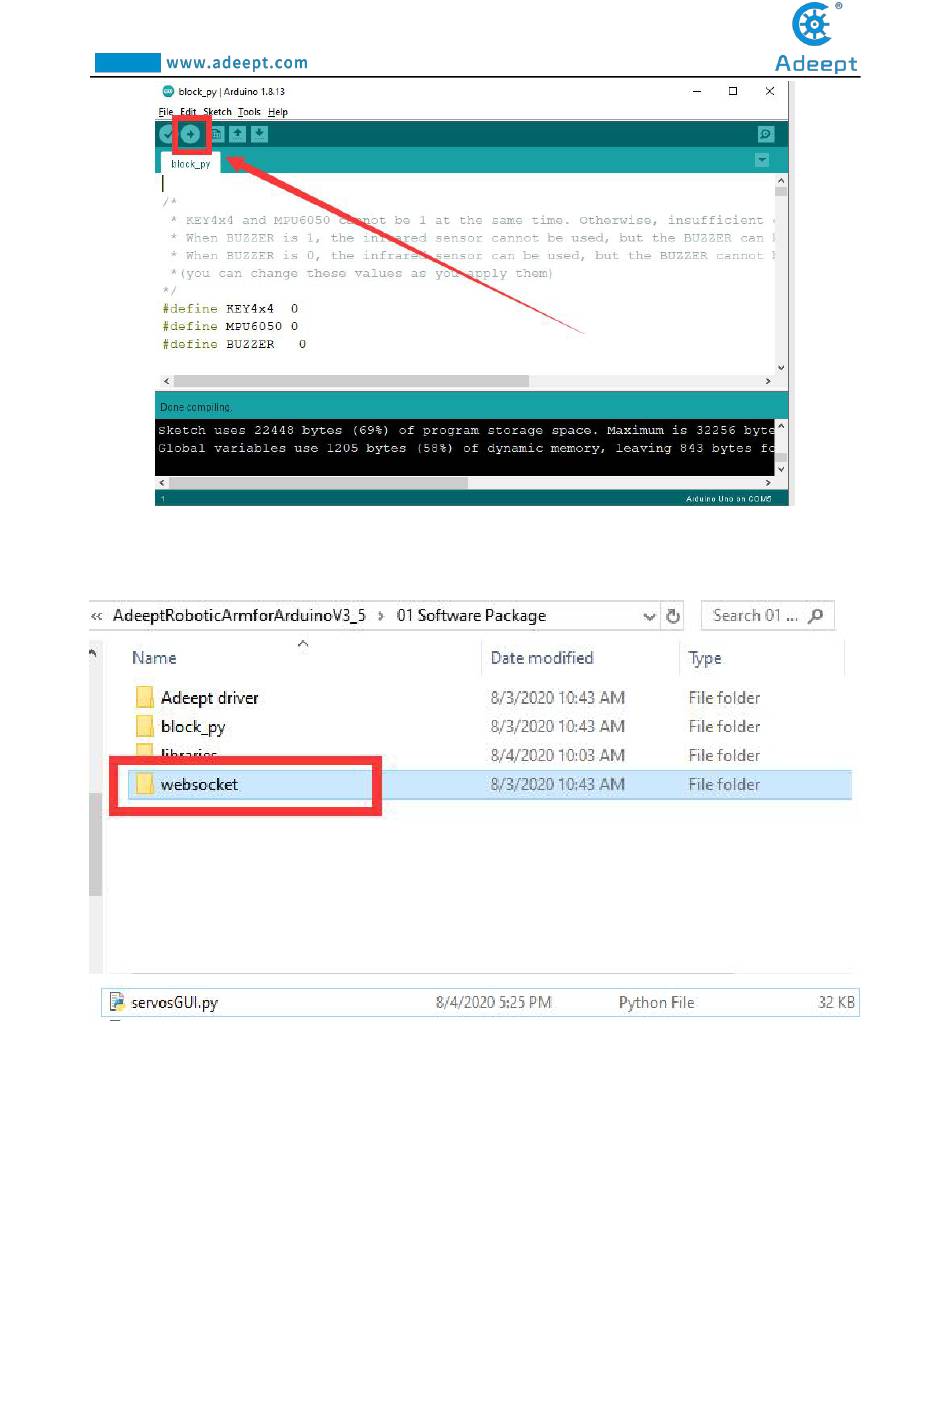Image resolution: width=950 pixels, height=1408 pixels.
Task: Click the refresh icon beside address bar
Action: (673, 616)
